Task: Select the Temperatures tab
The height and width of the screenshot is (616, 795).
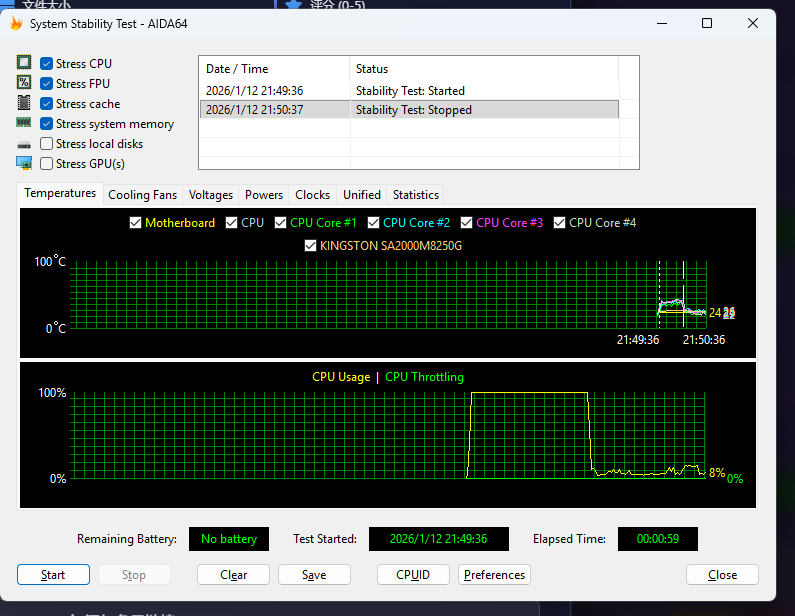Action: coord(60,193)
